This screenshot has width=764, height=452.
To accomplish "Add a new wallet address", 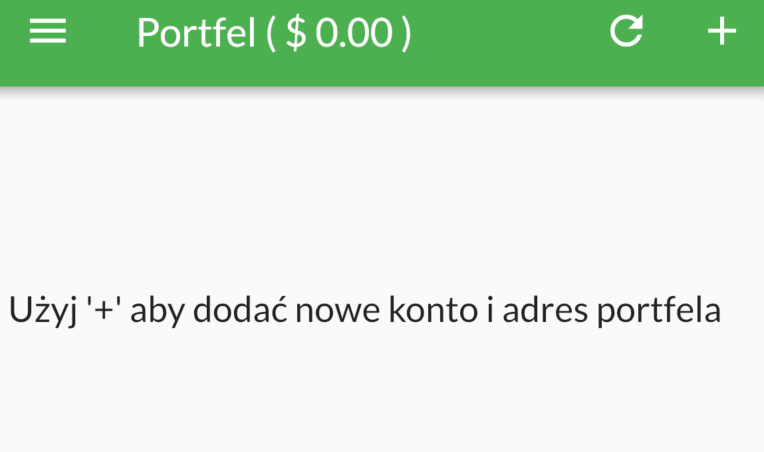I will coord(721,32).
